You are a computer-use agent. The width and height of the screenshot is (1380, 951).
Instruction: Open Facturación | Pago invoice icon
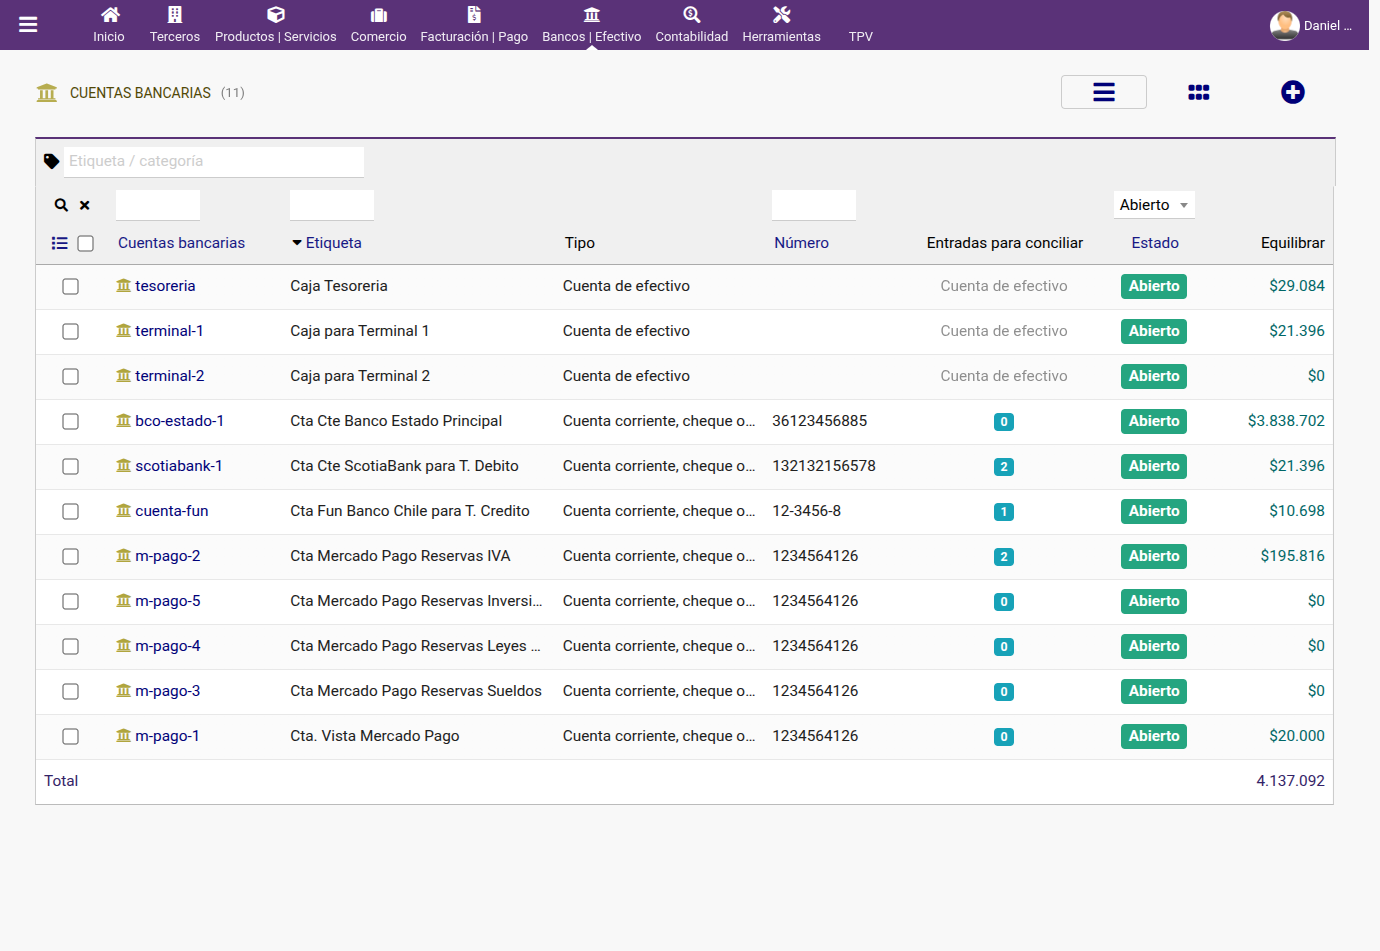pyautogui.click(x=474, y=15)
